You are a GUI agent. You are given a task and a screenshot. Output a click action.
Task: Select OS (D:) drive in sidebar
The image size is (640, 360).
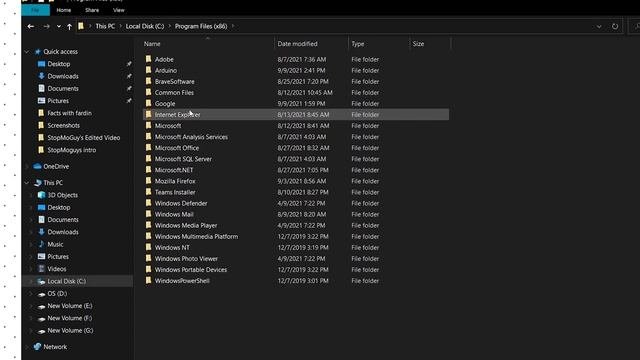(x=57, y=293)
